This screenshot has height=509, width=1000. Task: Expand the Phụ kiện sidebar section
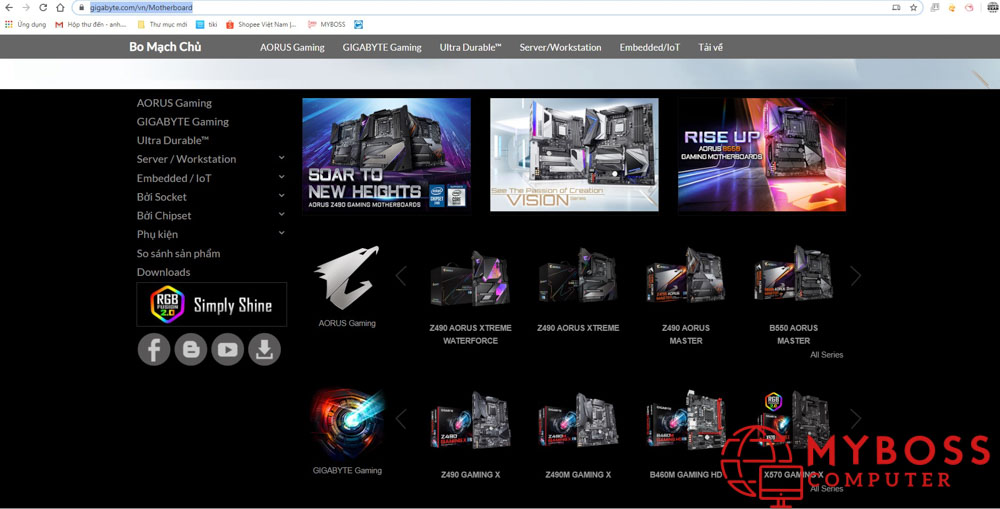[x=281, y=233]
